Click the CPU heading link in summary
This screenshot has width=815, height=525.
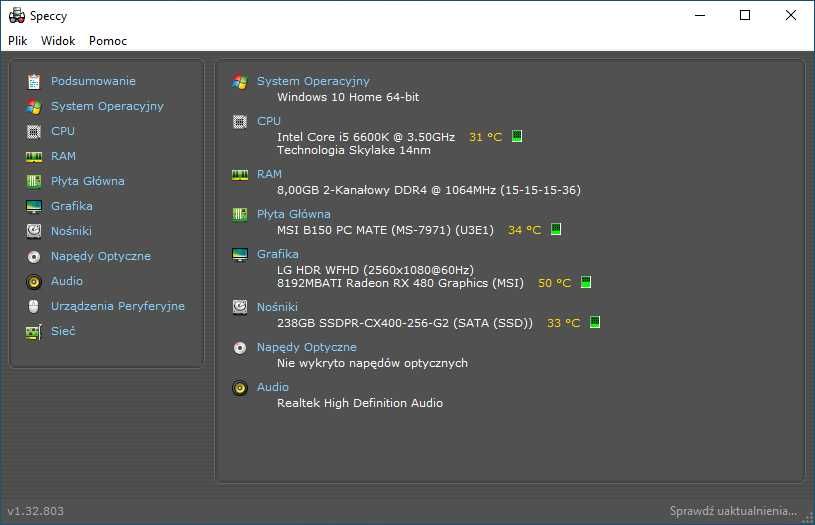coord(269,121)
